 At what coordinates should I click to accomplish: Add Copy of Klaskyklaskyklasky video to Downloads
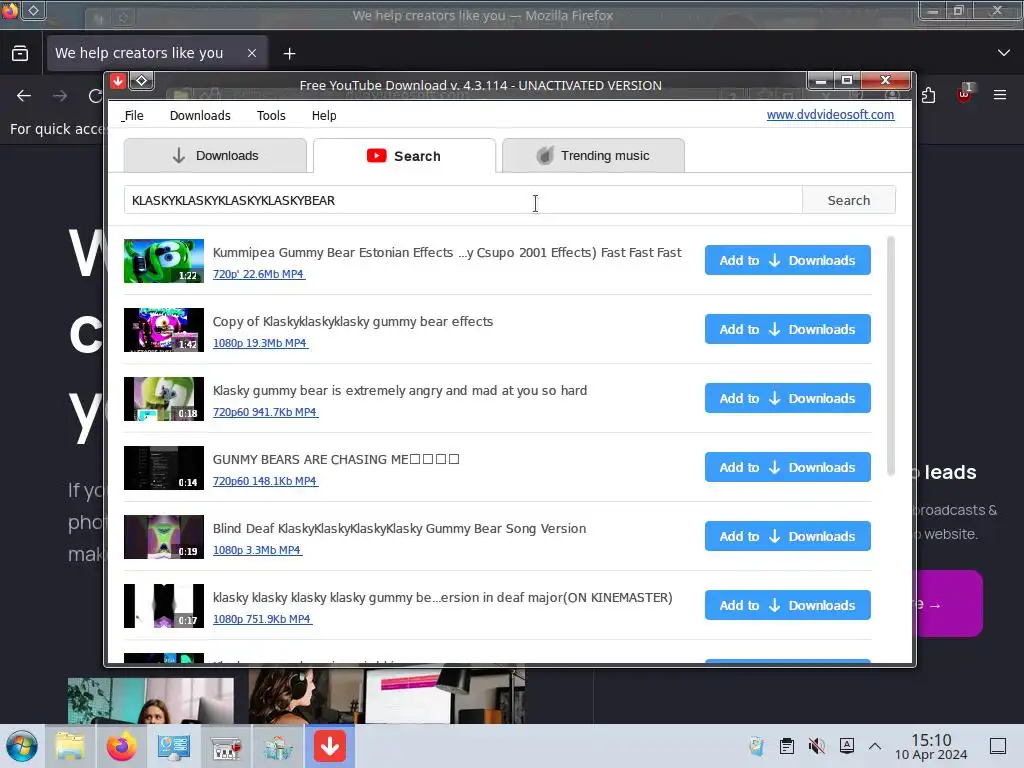tap(788, 329)
